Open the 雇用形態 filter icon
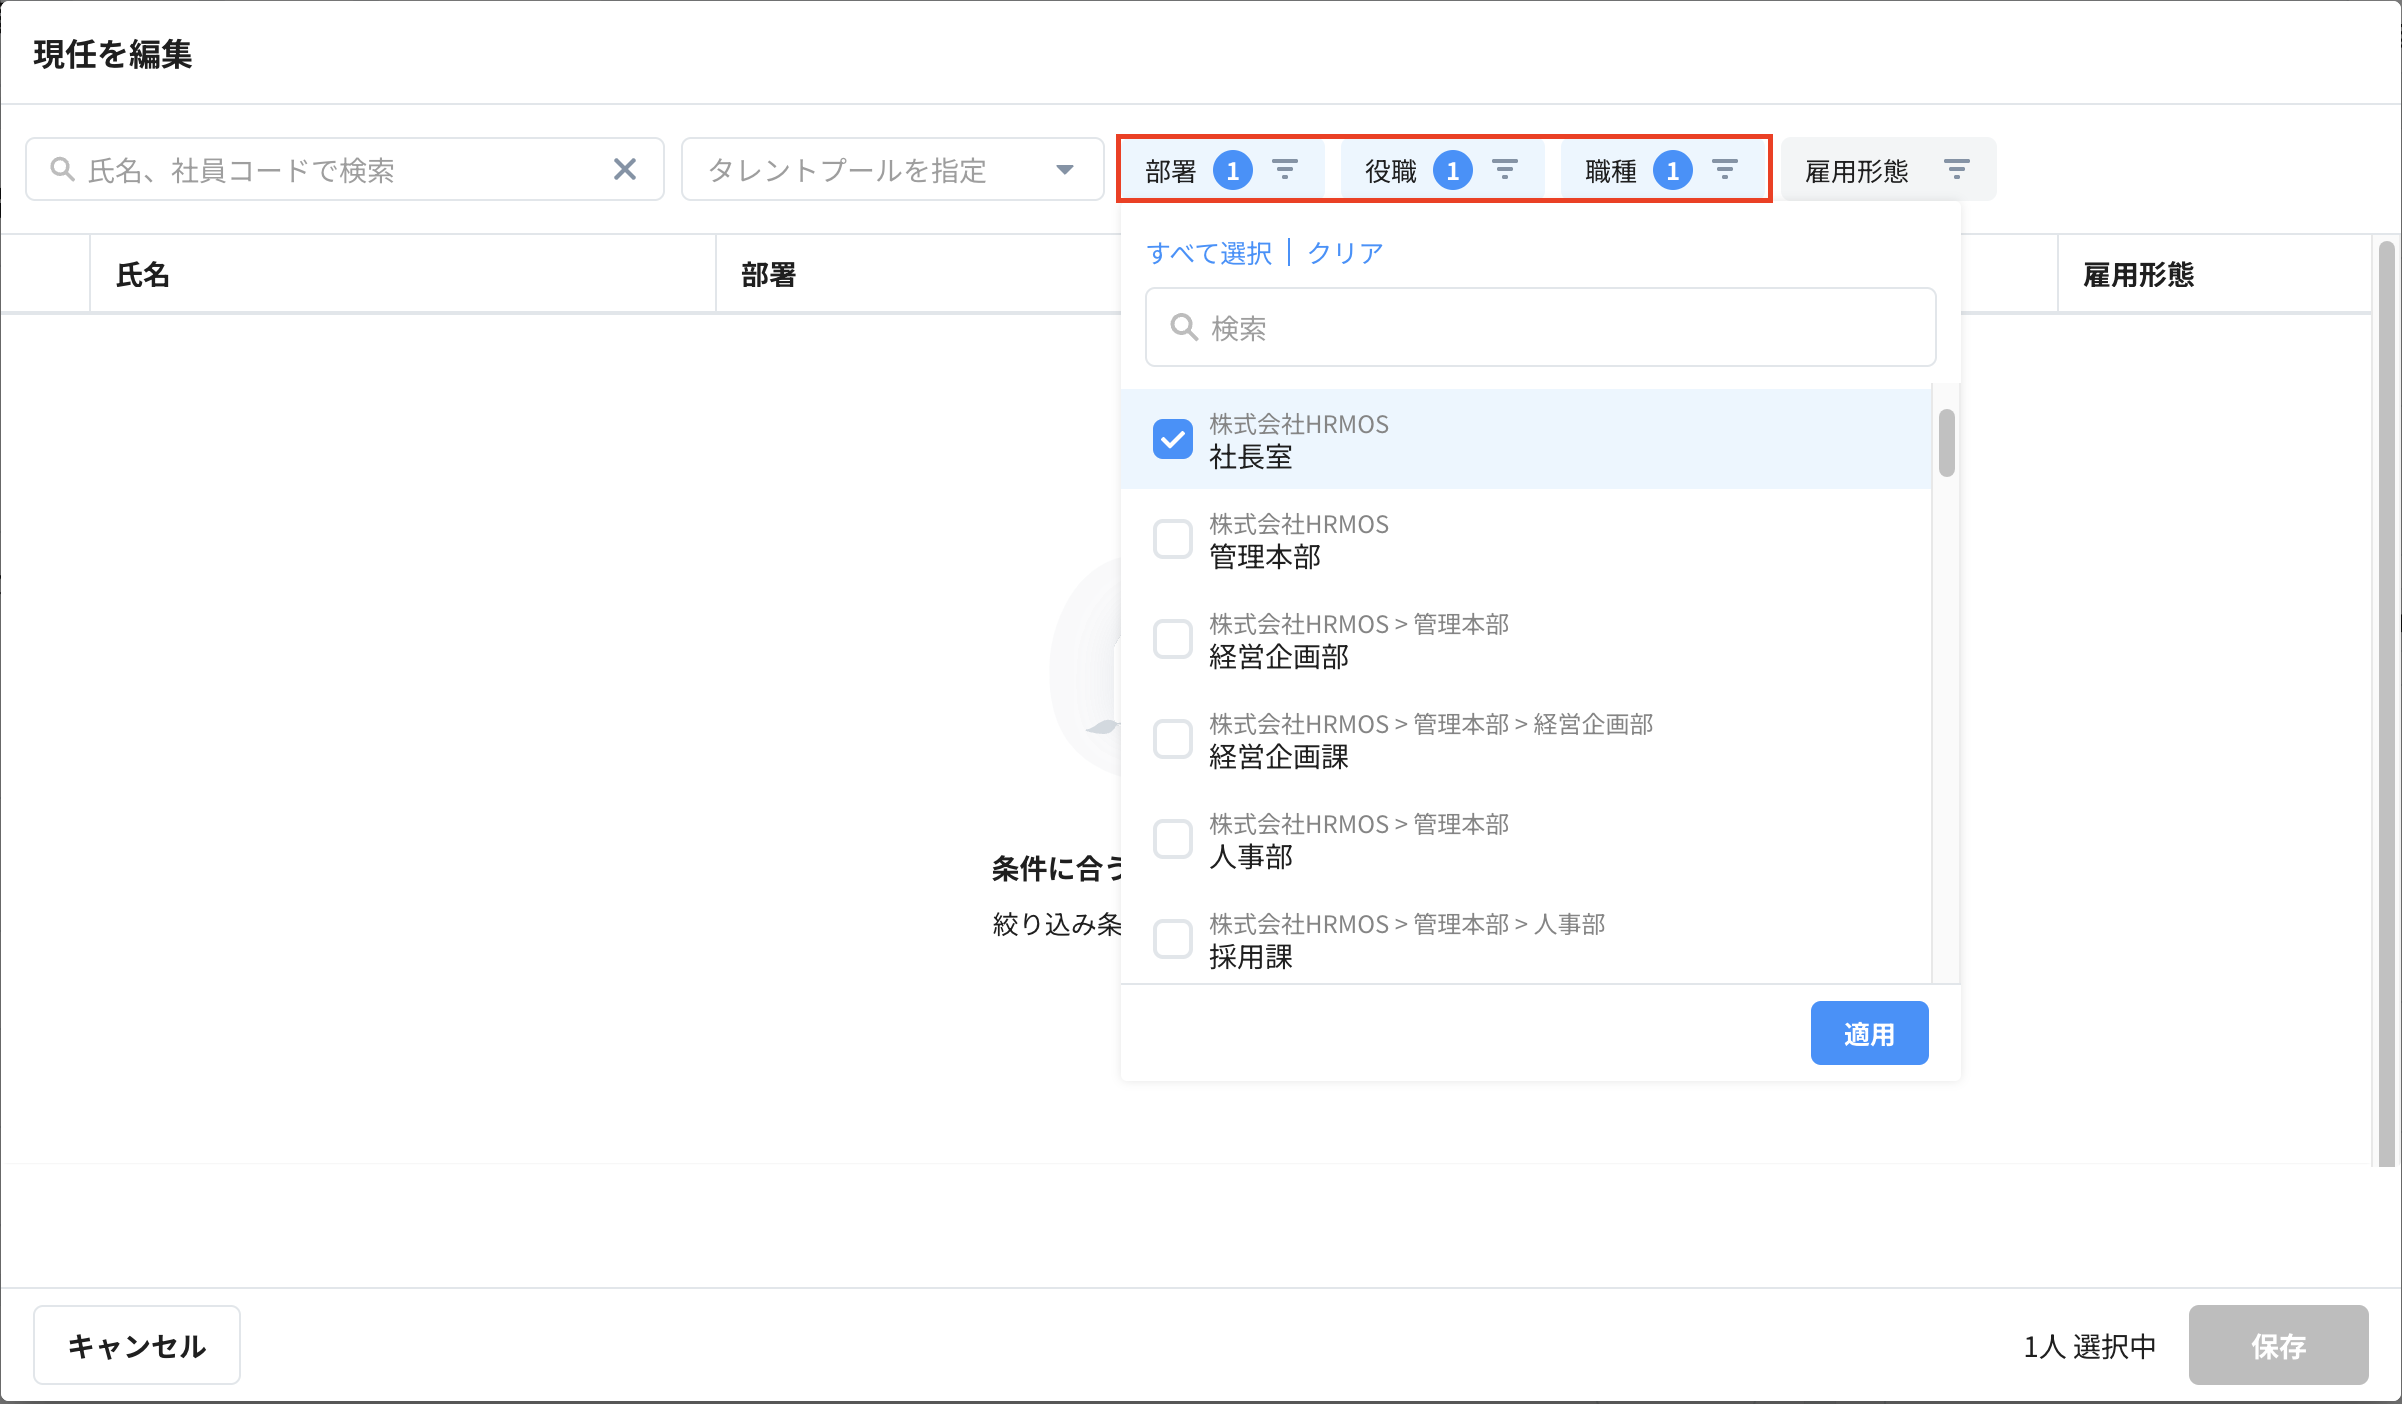Screen dimensions: 2402x1404 [1956, 169]
